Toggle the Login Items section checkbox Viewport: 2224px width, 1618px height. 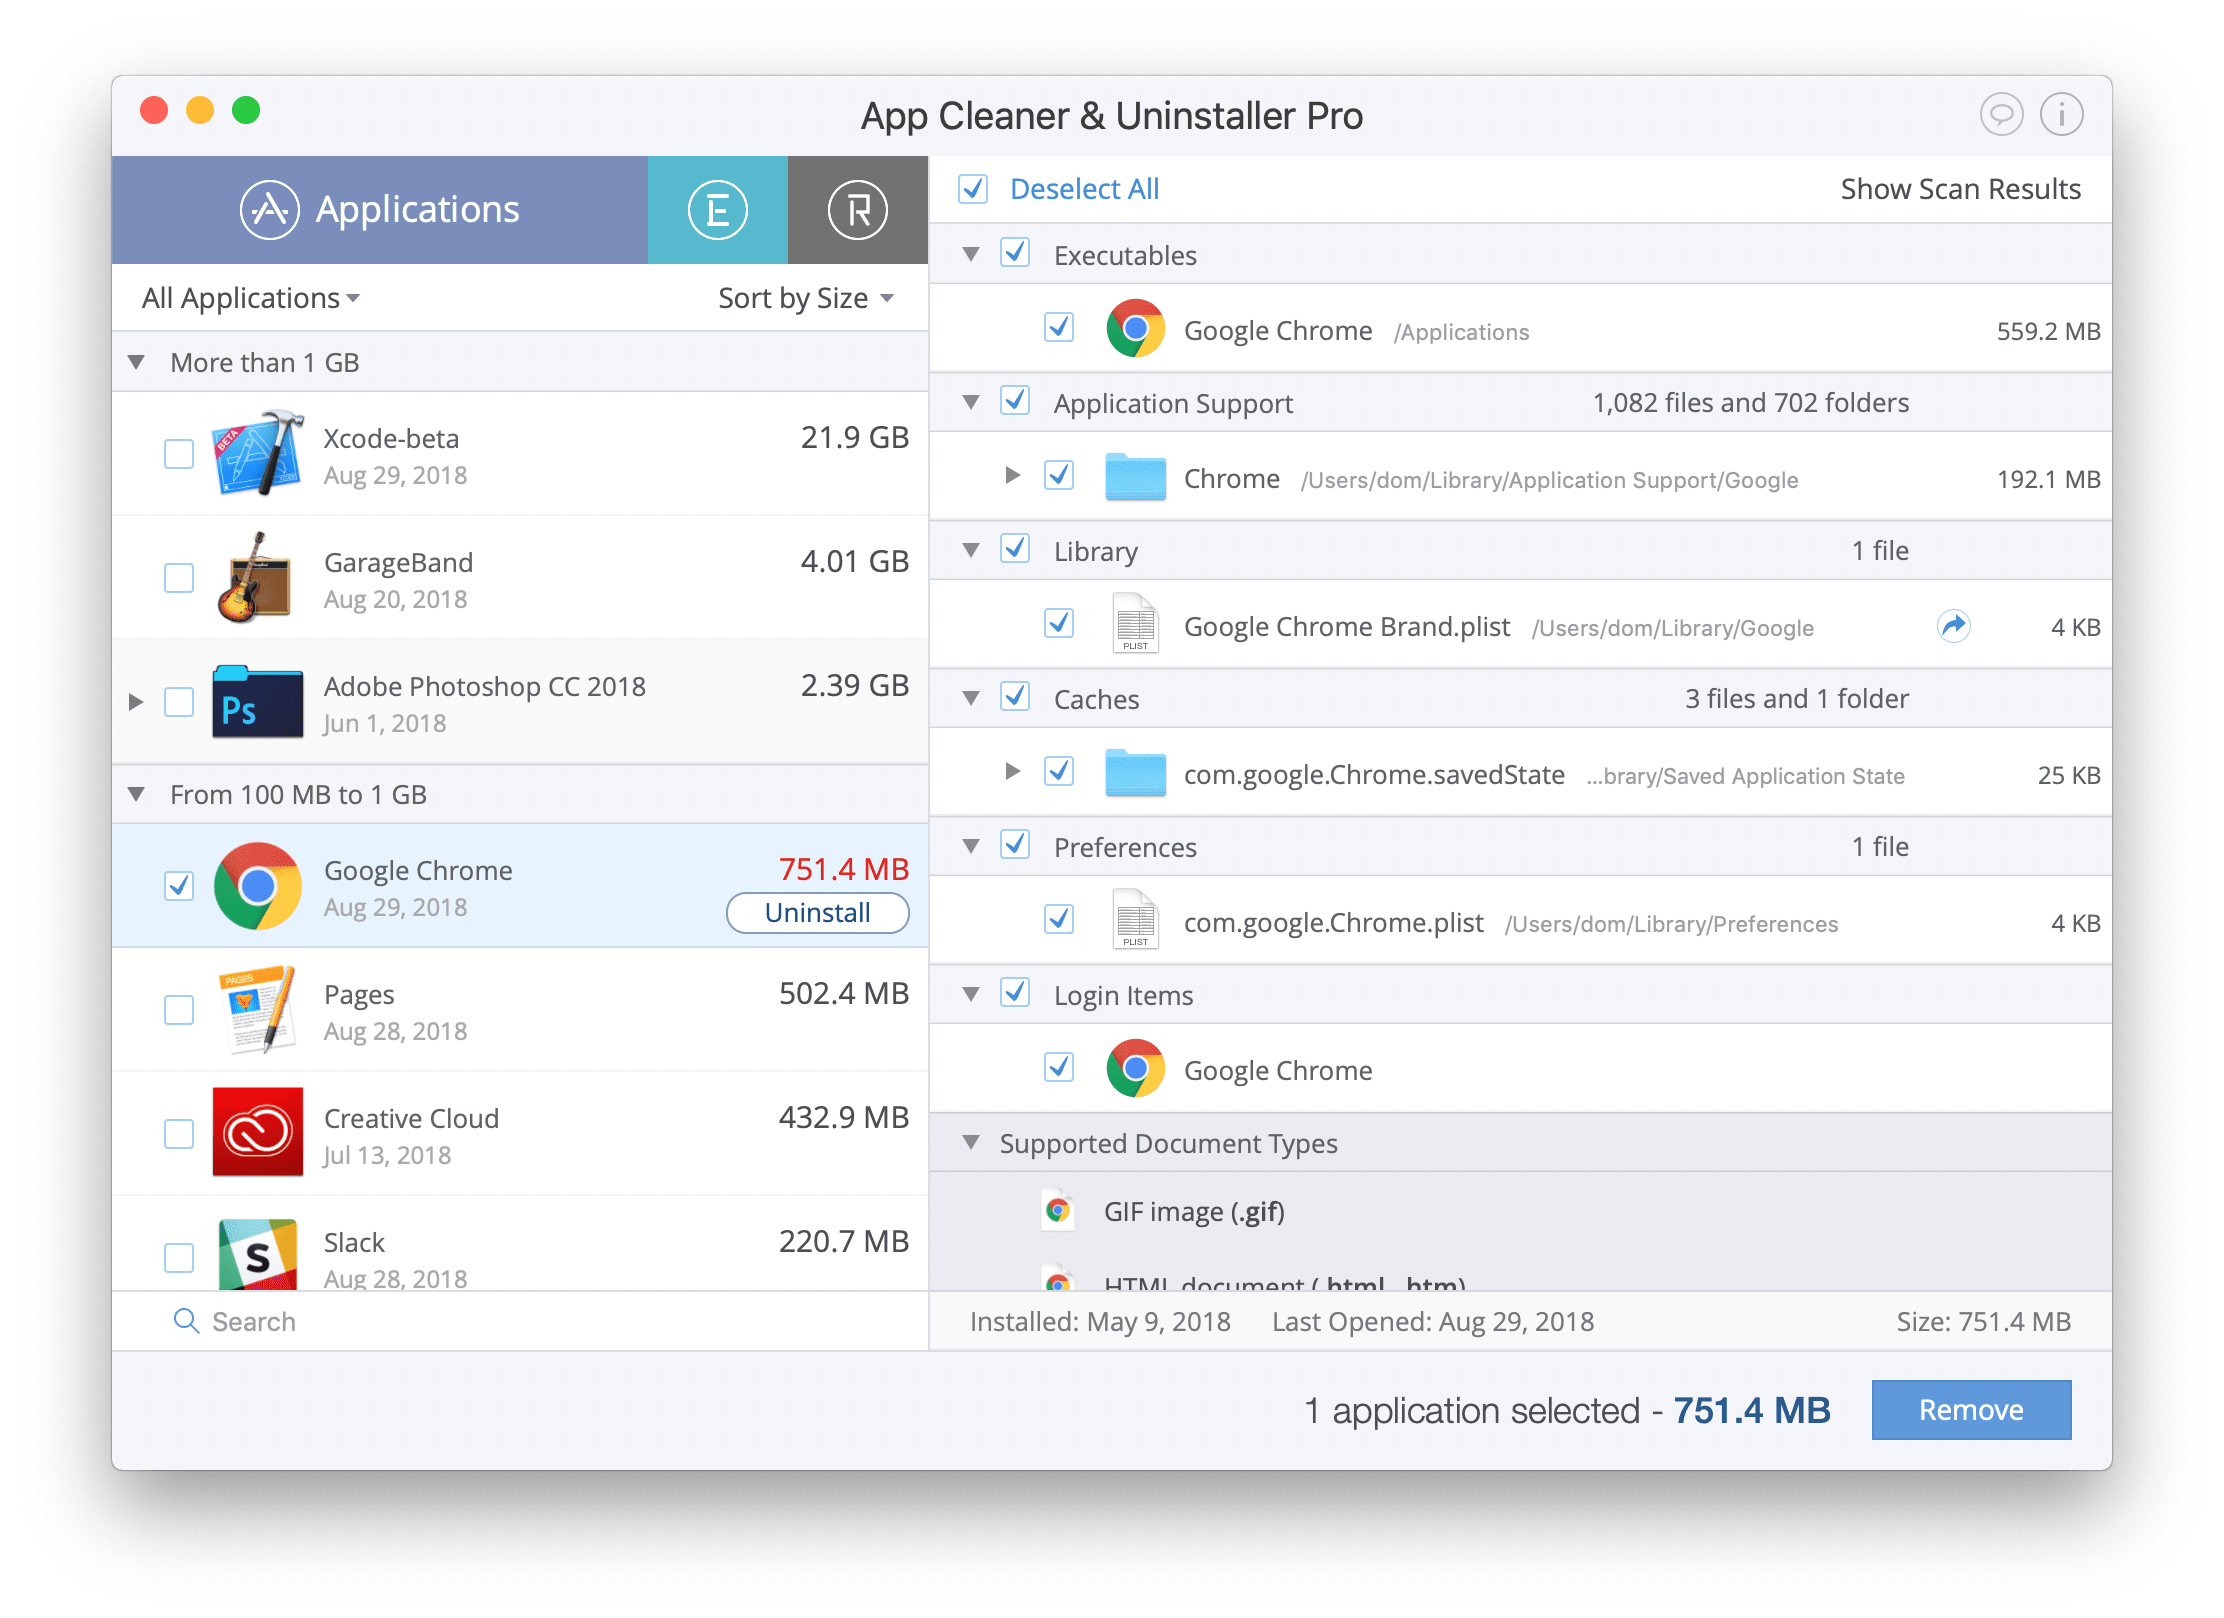tap(1017, 993)
